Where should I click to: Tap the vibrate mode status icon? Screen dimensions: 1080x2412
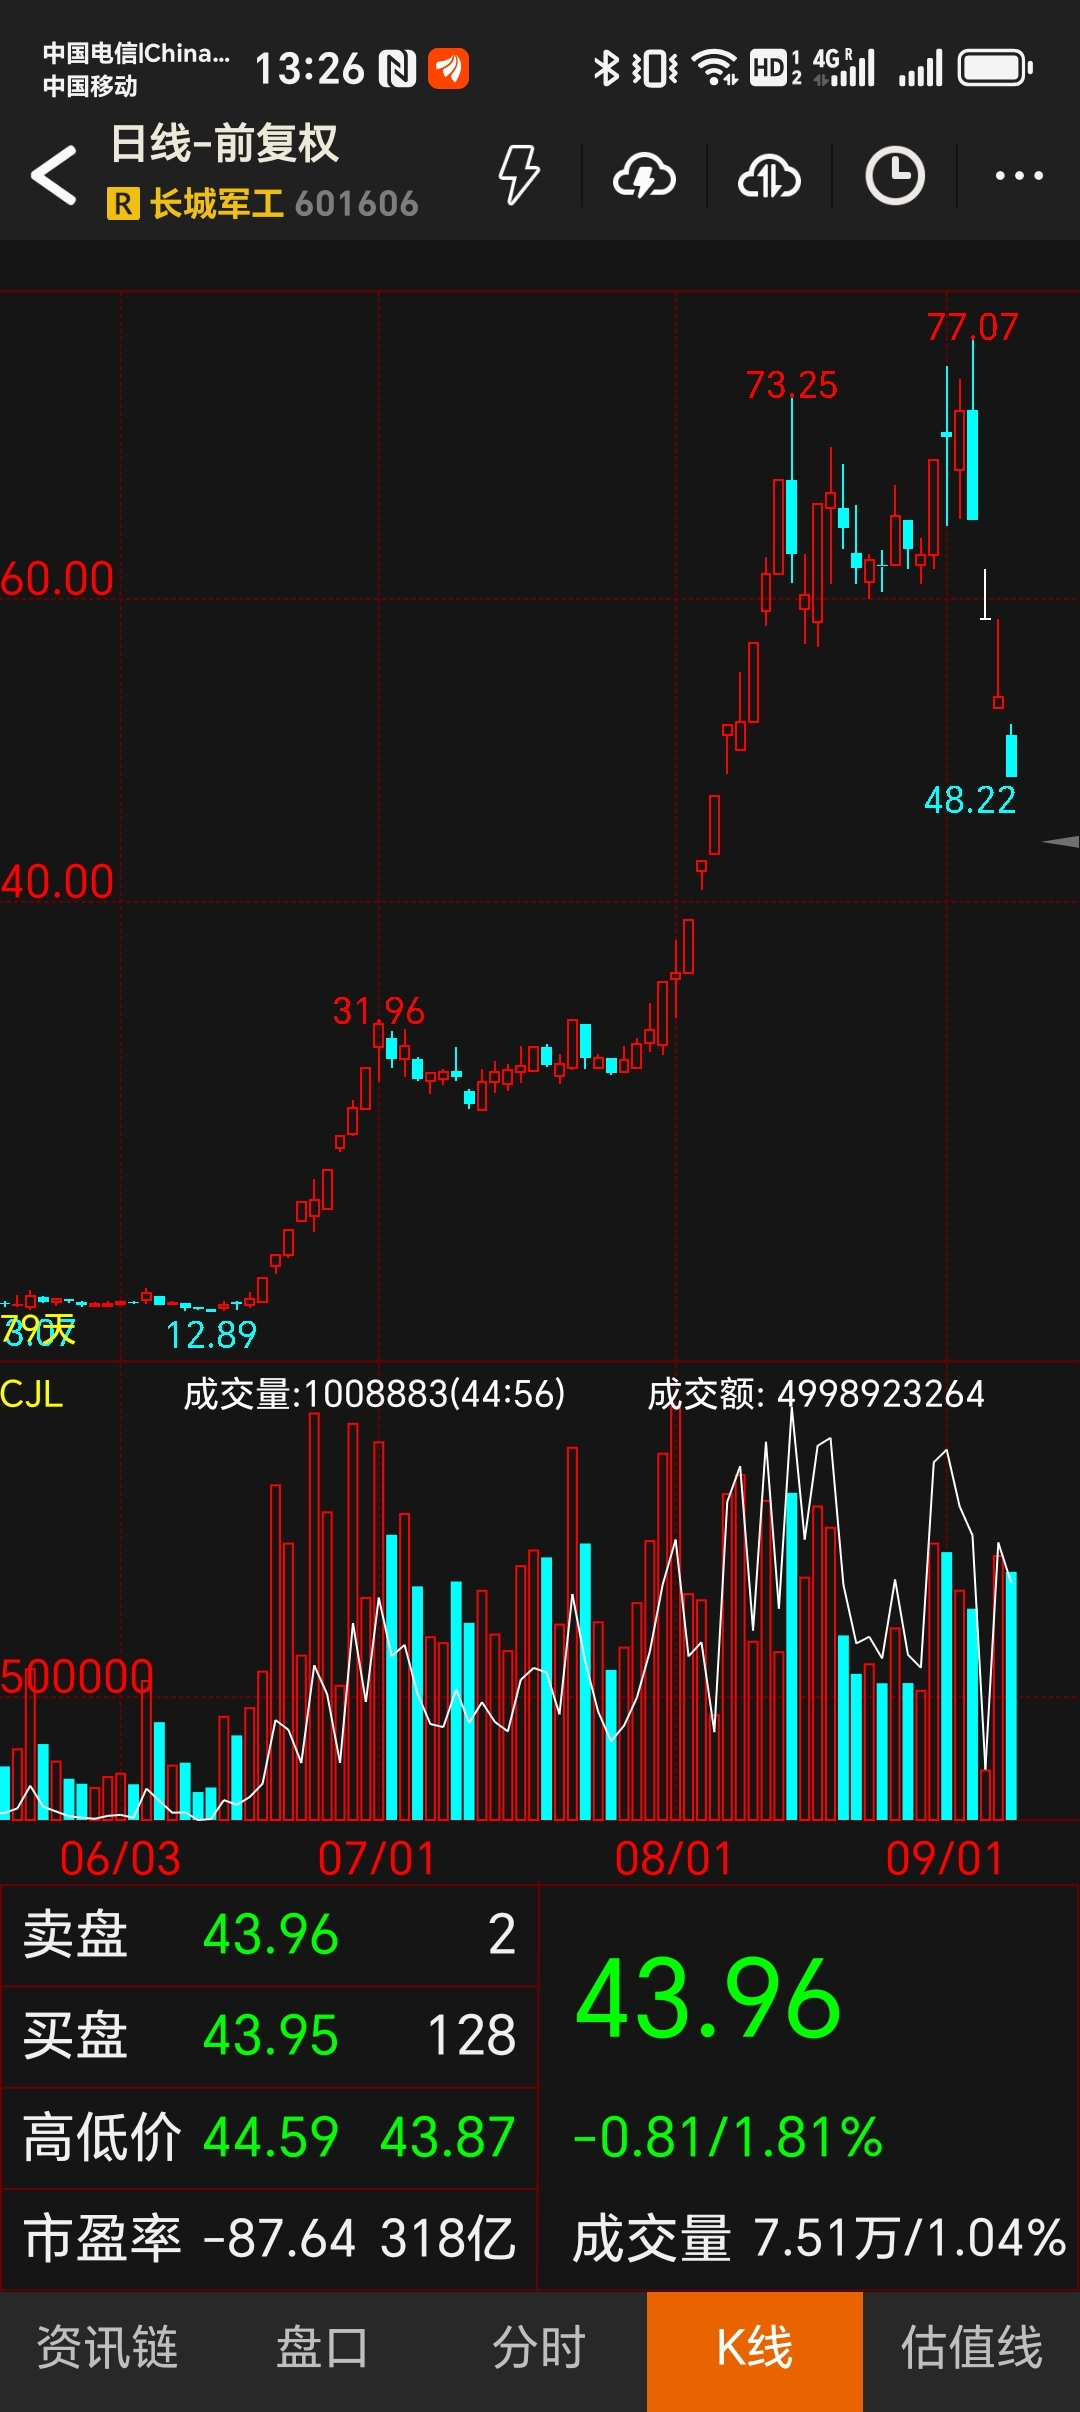pos(655,68)
